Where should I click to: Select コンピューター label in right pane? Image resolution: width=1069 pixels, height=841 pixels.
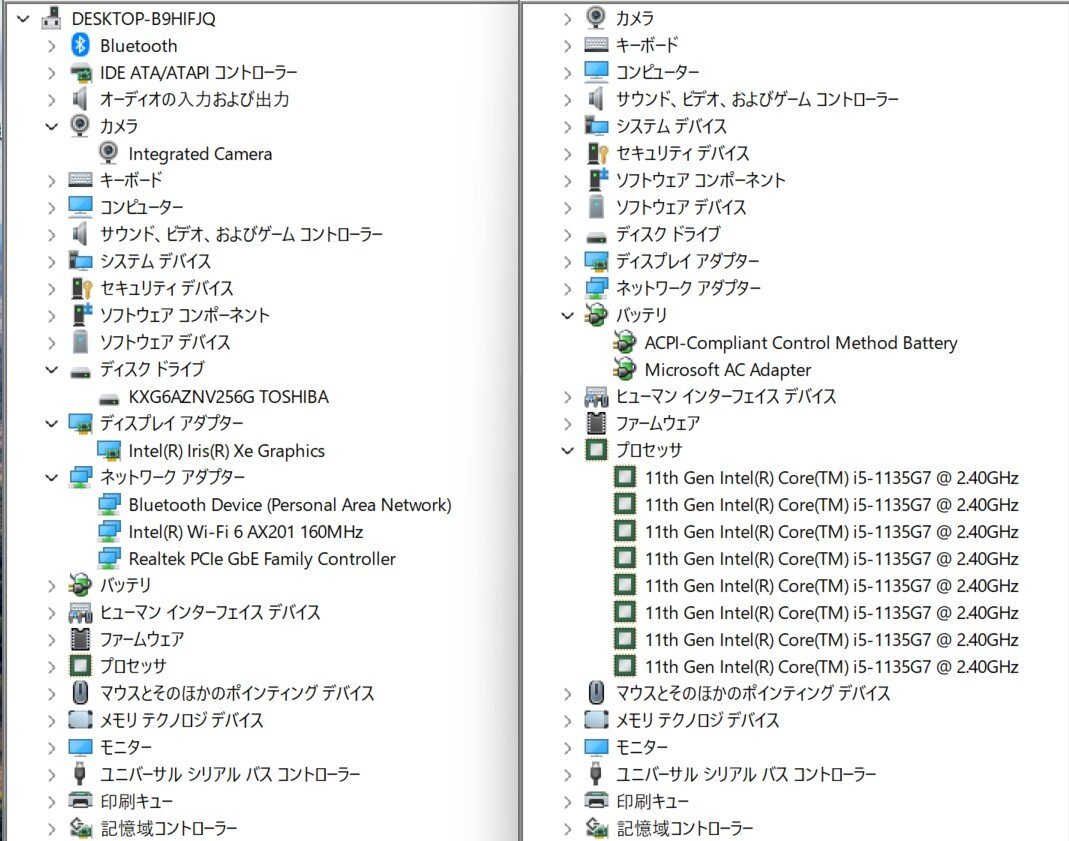[x=657, y=72]
